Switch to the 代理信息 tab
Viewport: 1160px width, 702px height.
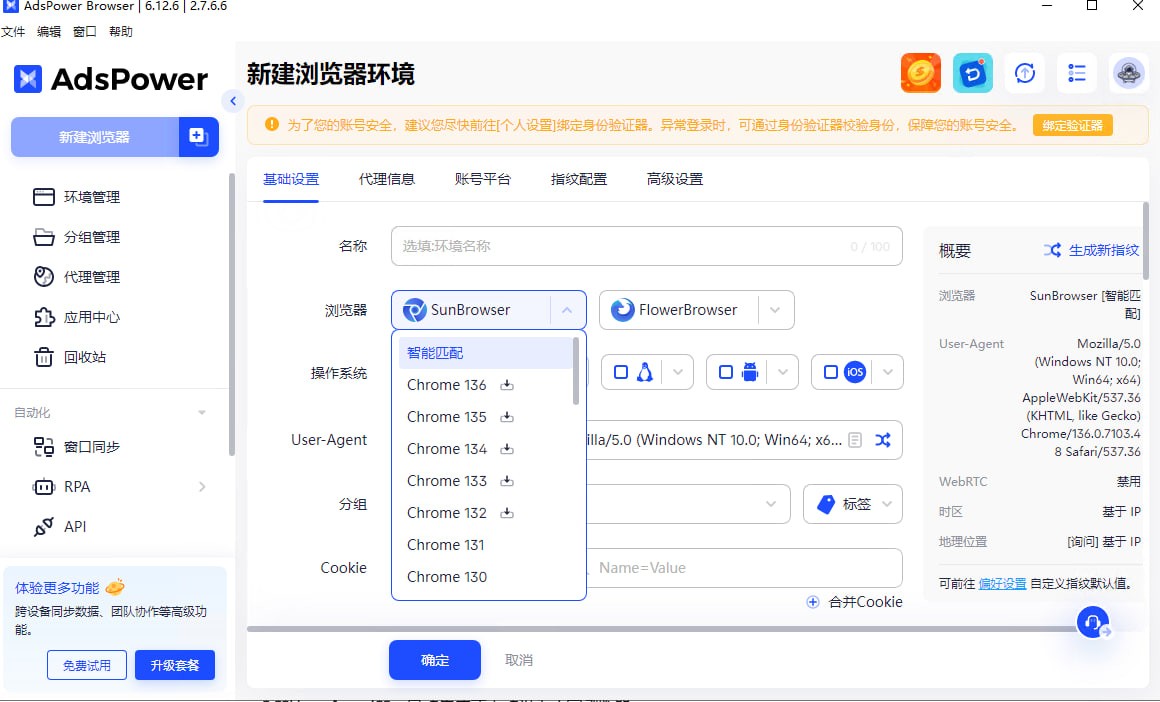click(387, 179)
